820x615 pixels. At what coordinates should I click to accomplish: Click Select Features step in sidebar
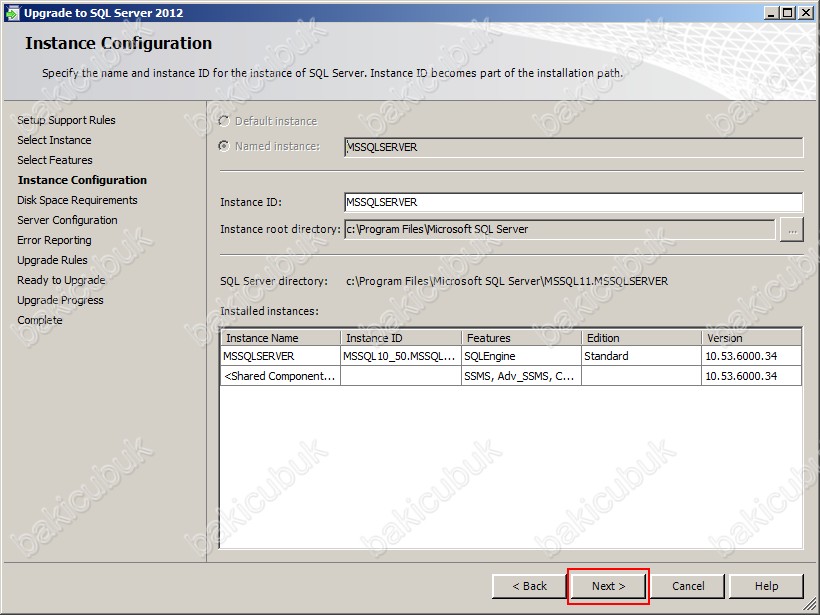point(55,160)
